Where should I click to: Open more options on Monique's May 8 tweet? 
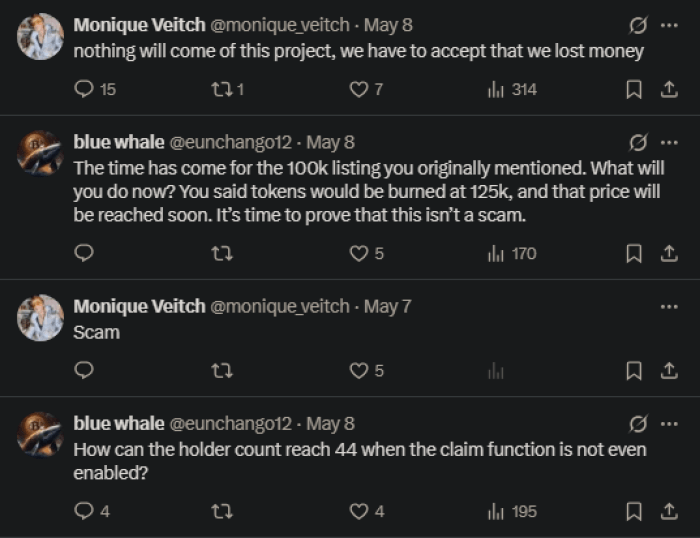point(668,23)
